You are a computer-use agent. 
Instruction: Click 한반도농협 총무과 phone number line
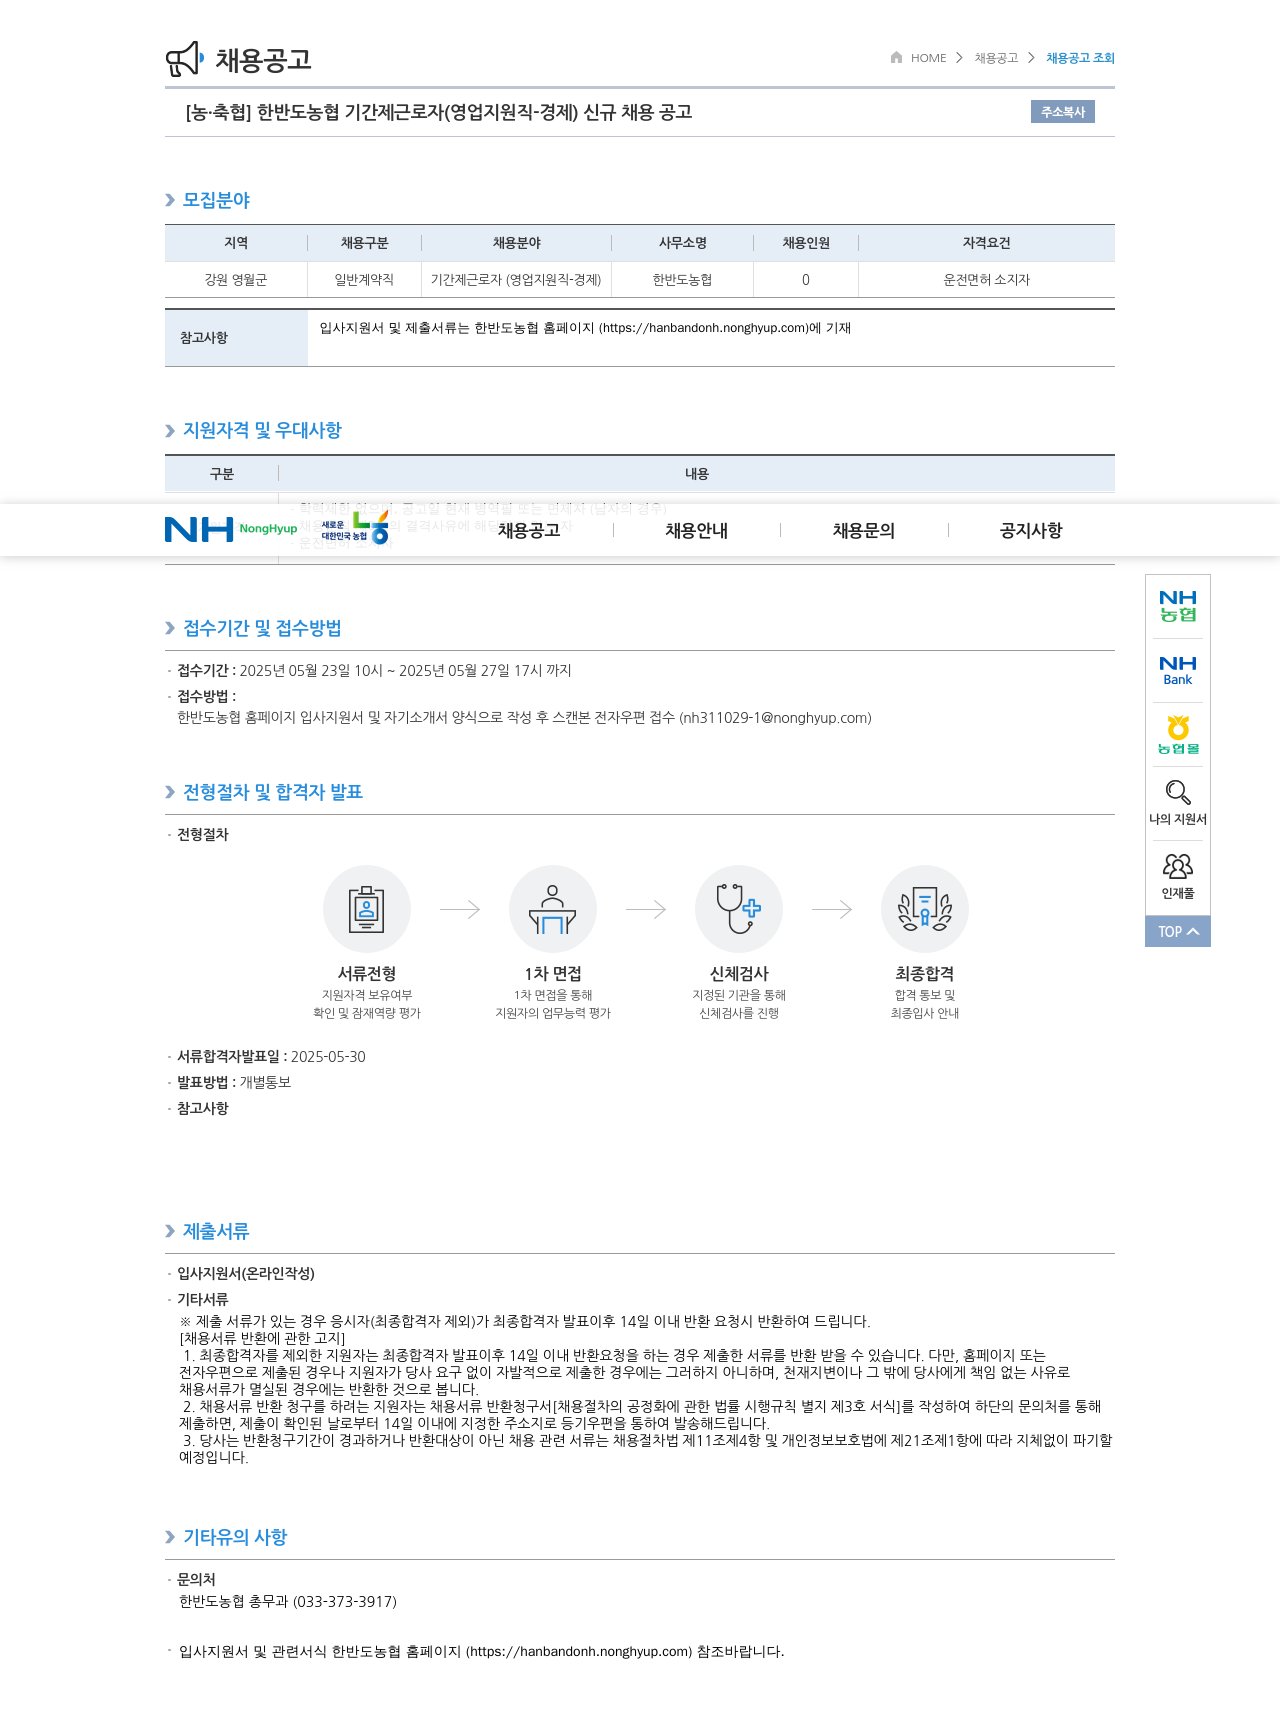click(x=288, y=1602)
